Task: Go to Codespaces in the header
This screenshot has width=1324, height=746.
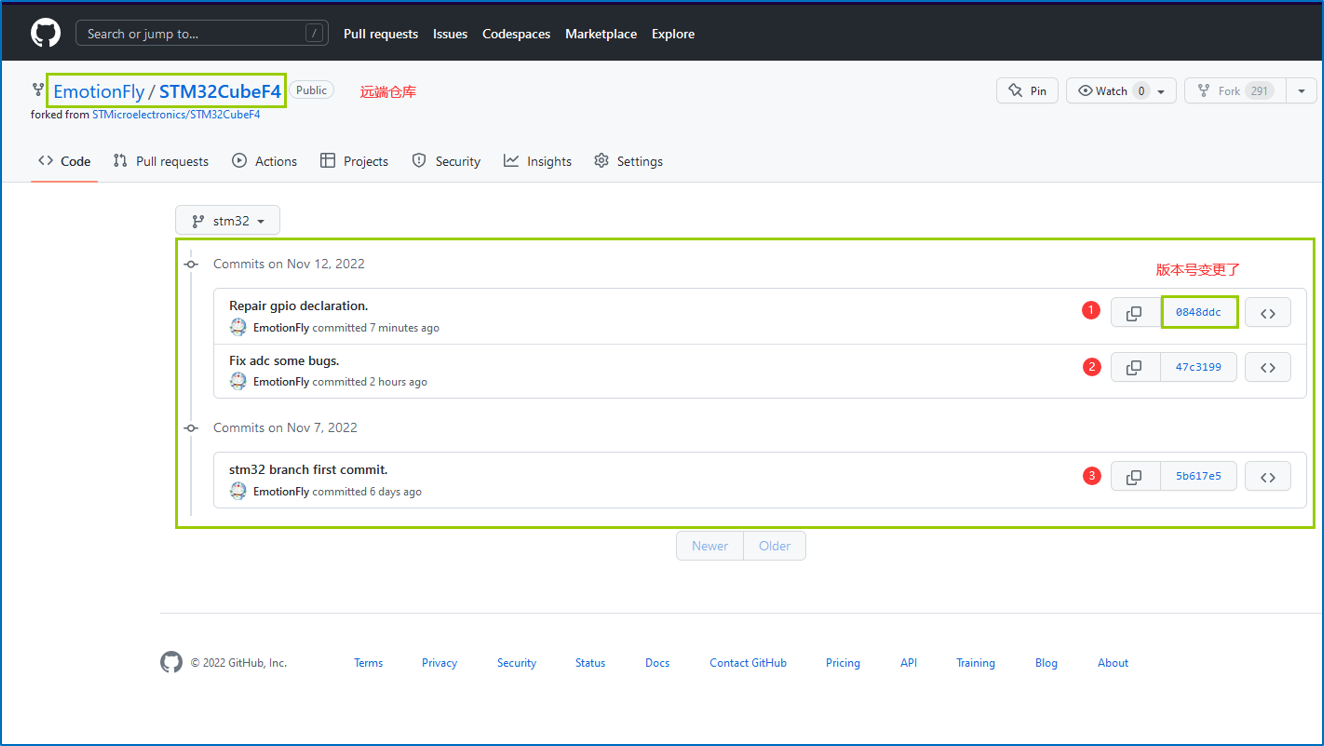Action: (516, 34)
